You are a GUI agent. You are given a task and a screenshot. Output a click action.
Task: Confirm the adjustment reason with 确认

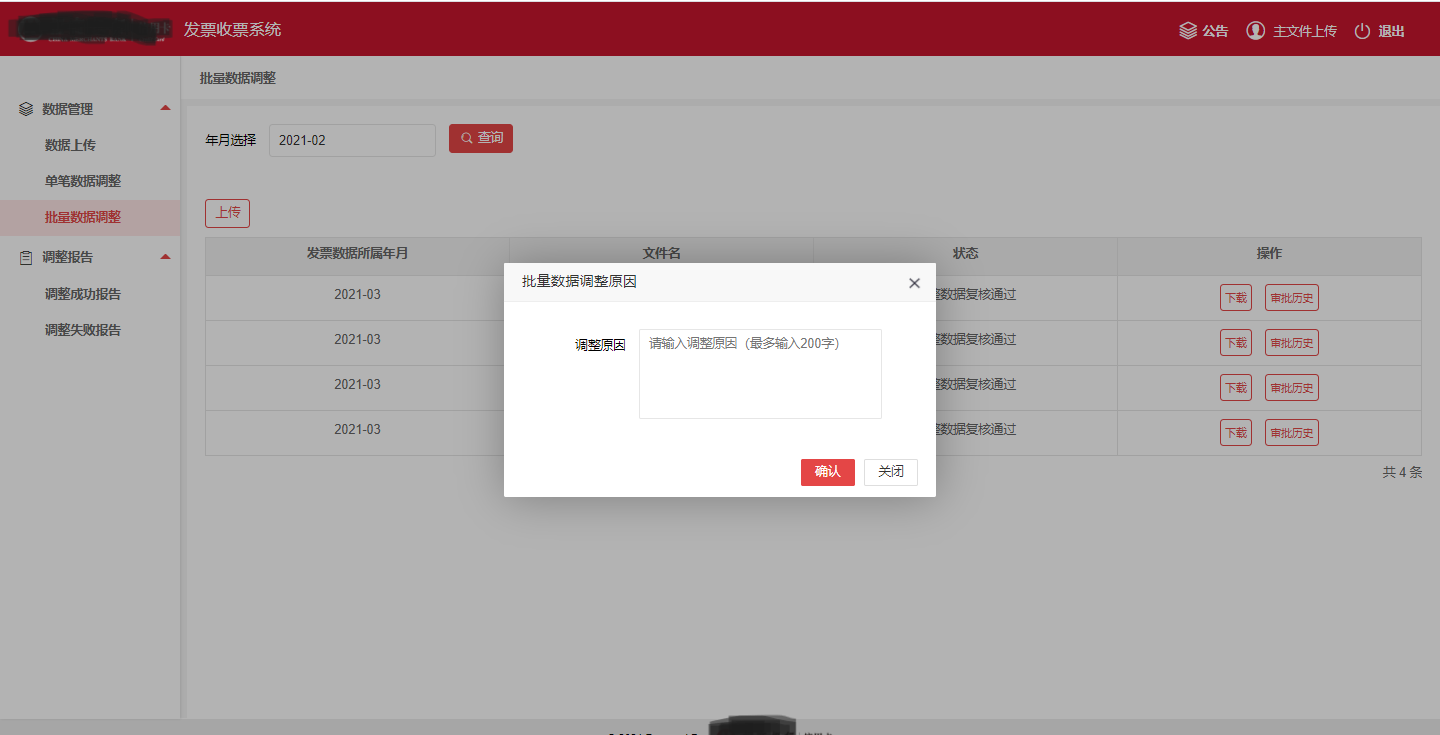coord(828,472)
